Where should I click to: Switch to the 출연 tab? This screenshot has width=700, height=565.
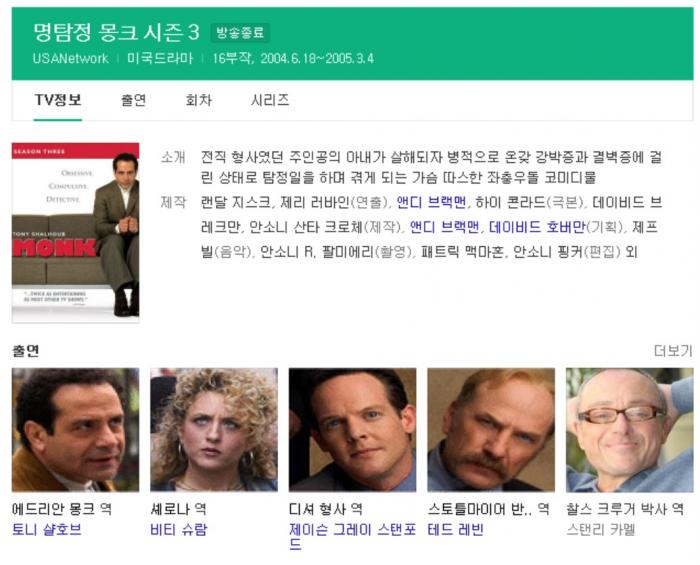point(133,100)
